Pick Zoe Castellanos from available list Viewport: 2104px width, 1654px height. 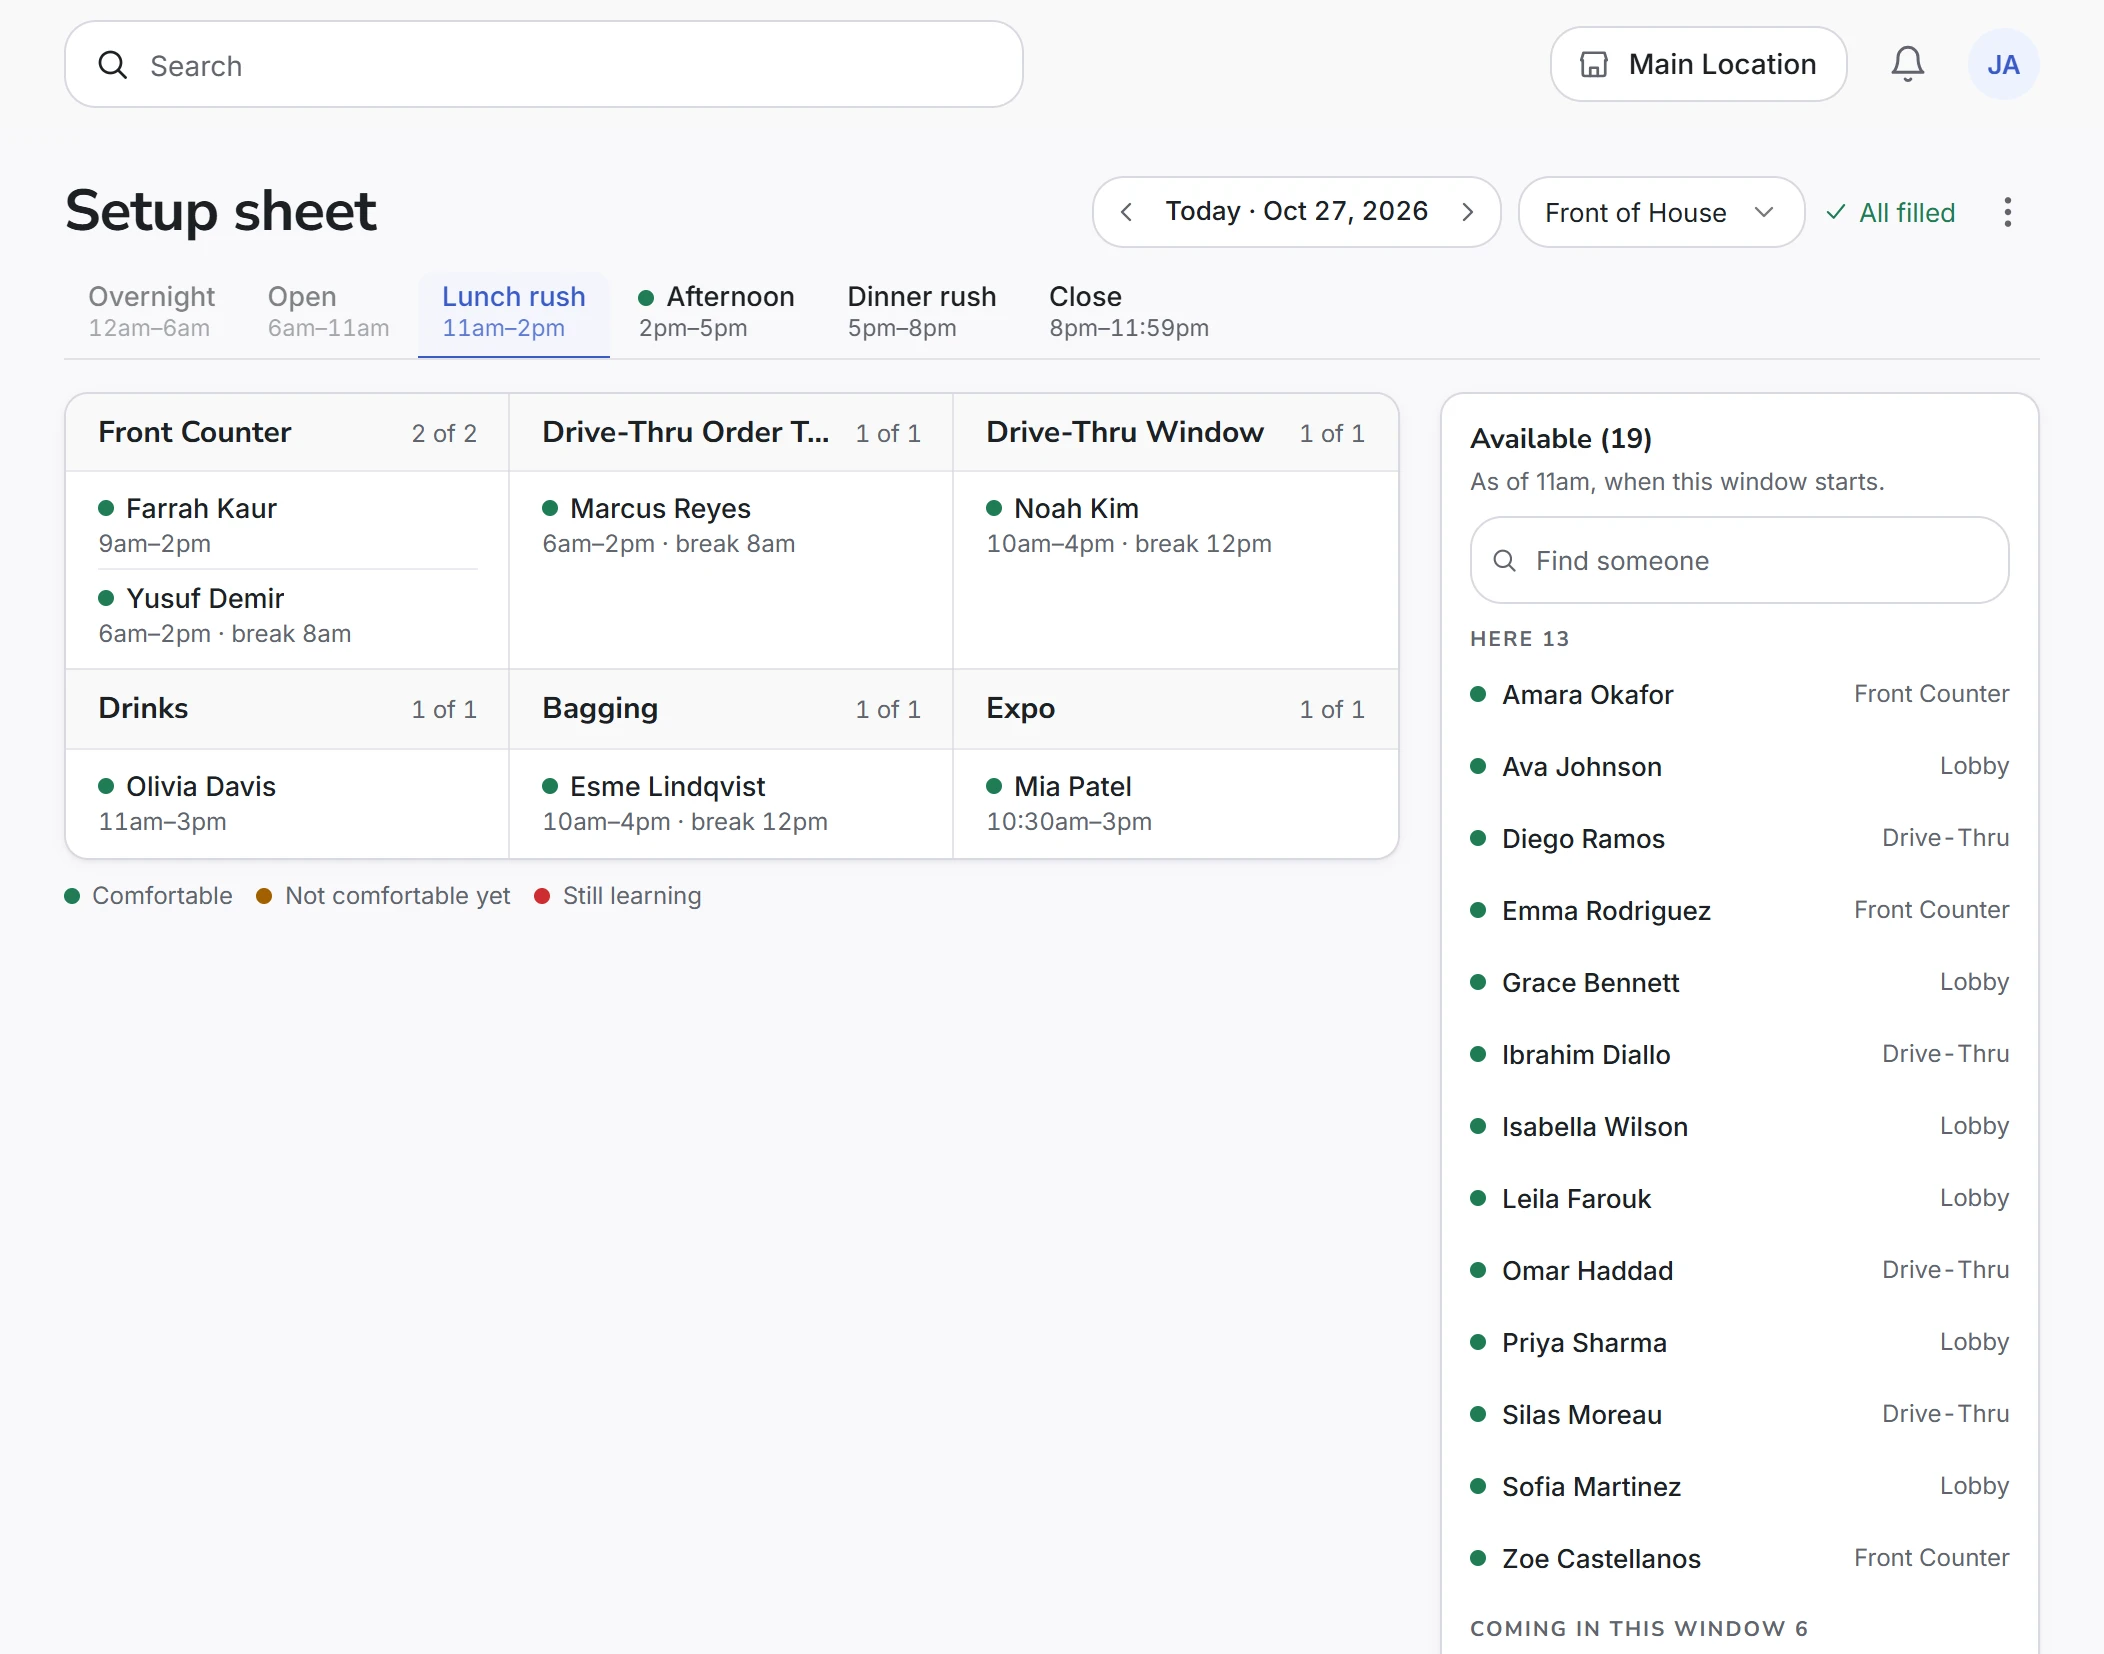[1739, 1559]
